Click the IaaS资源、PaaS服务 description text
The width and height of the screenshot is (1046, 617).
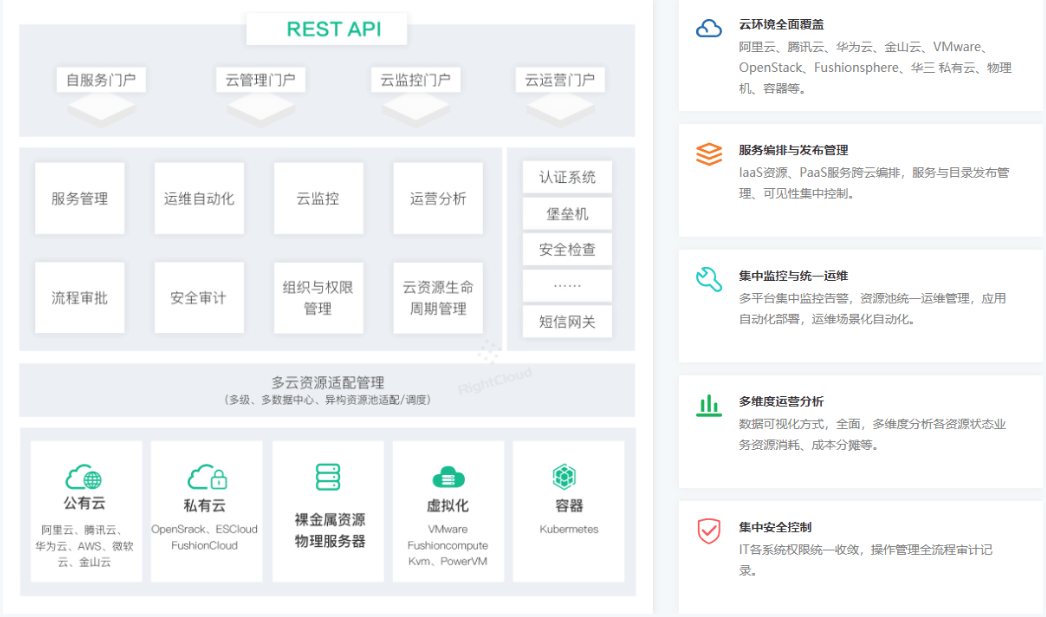(x=874, y=183)
